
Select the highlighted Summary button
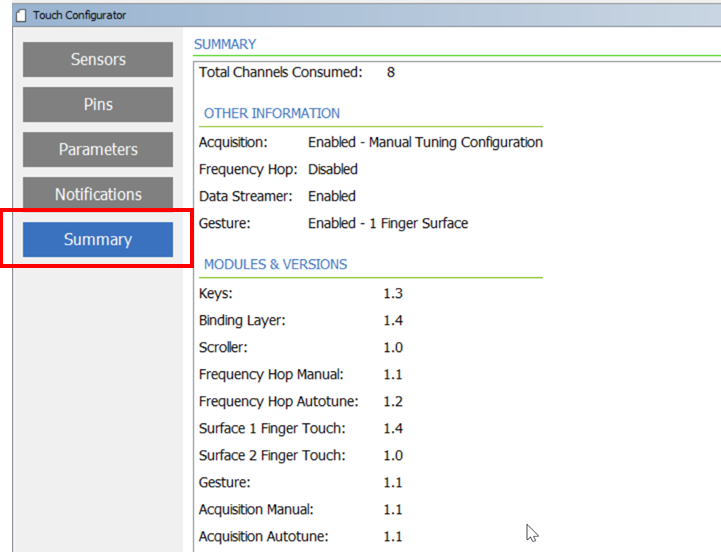click(98, 240)
